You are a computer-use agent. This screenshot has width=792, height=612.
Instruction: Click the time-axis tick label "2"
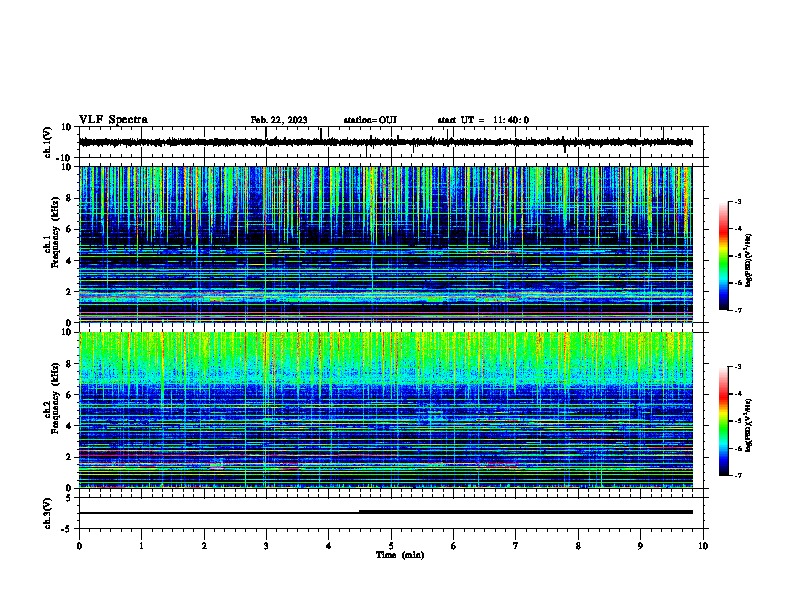coord(204,546)
